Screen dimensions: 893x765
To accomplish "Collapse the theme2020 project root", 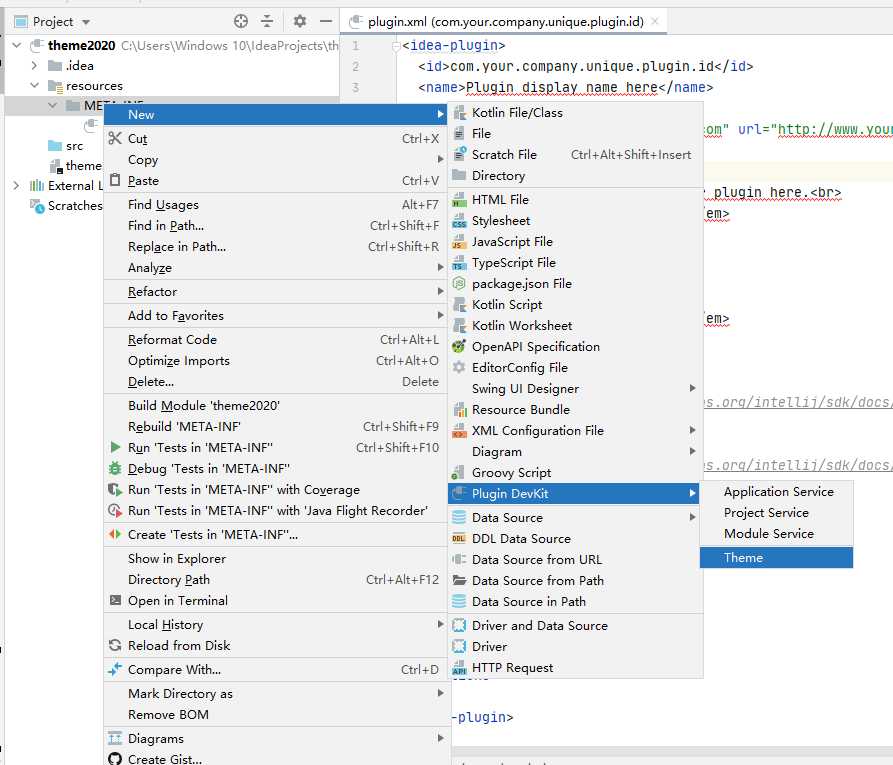I will [17, 45].
